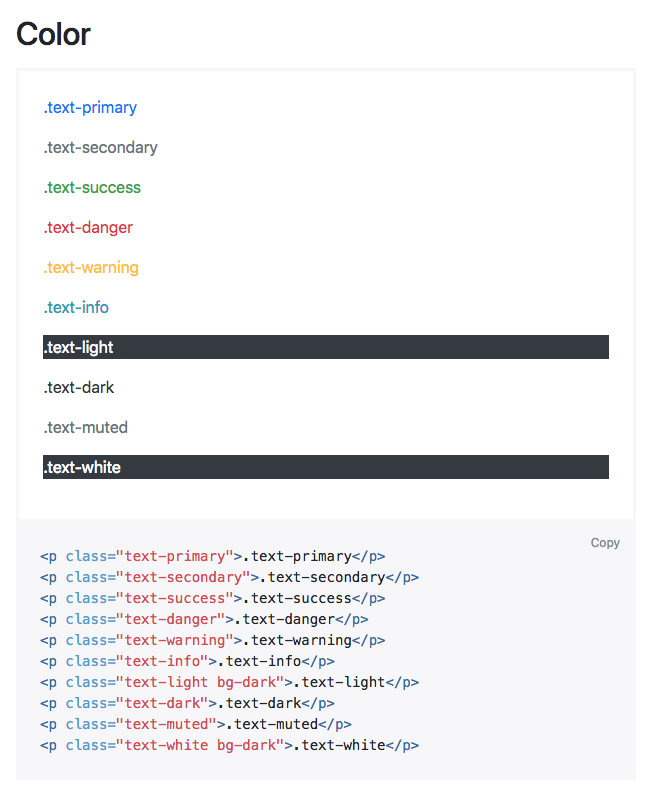Click the text-primary code line

[x=212, y=557]
